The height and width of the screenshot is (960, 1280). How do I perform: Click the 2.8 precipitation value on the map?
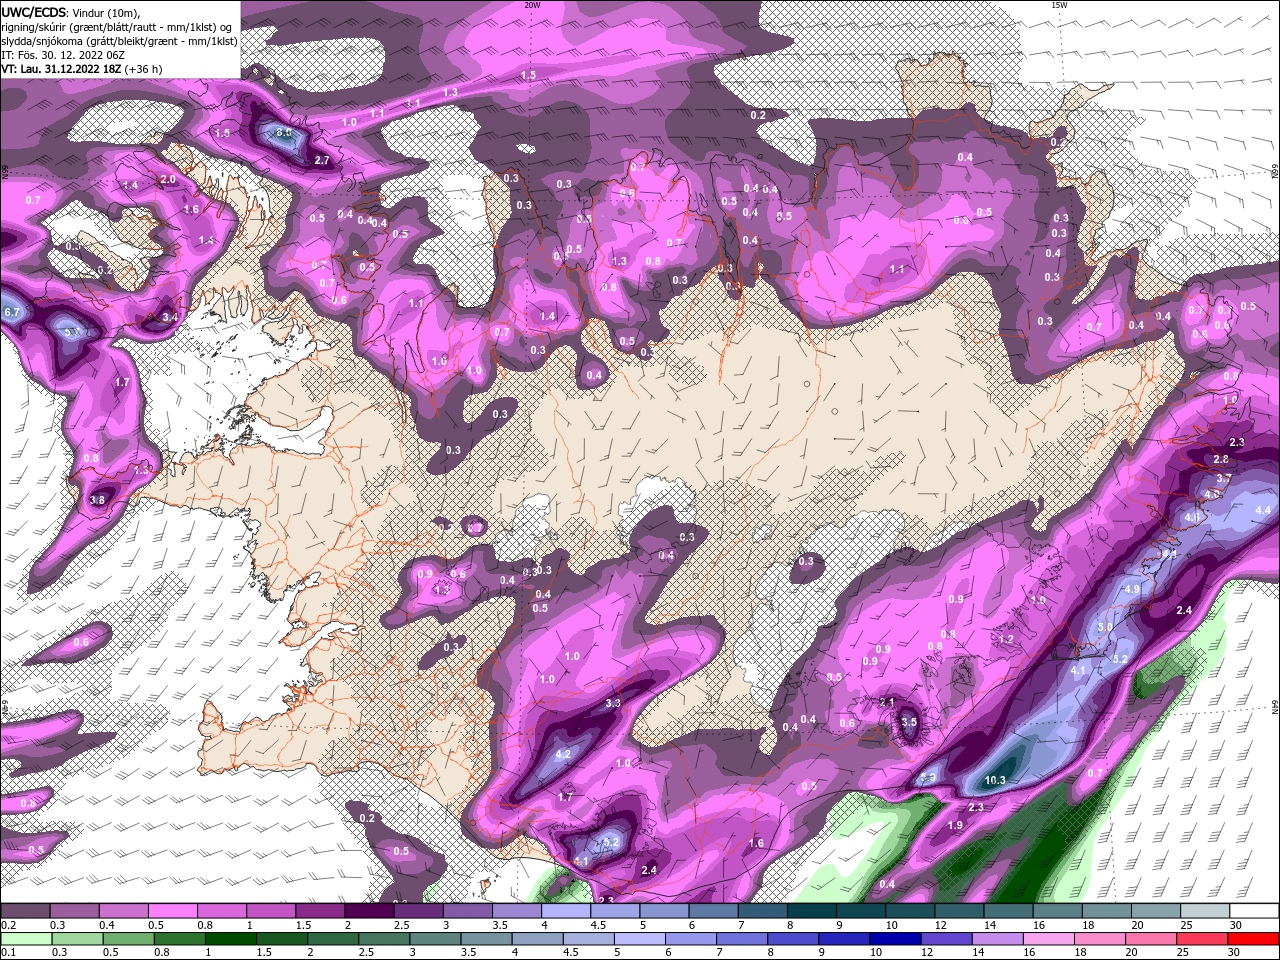pyautogui.click(x=1220, y=459)
